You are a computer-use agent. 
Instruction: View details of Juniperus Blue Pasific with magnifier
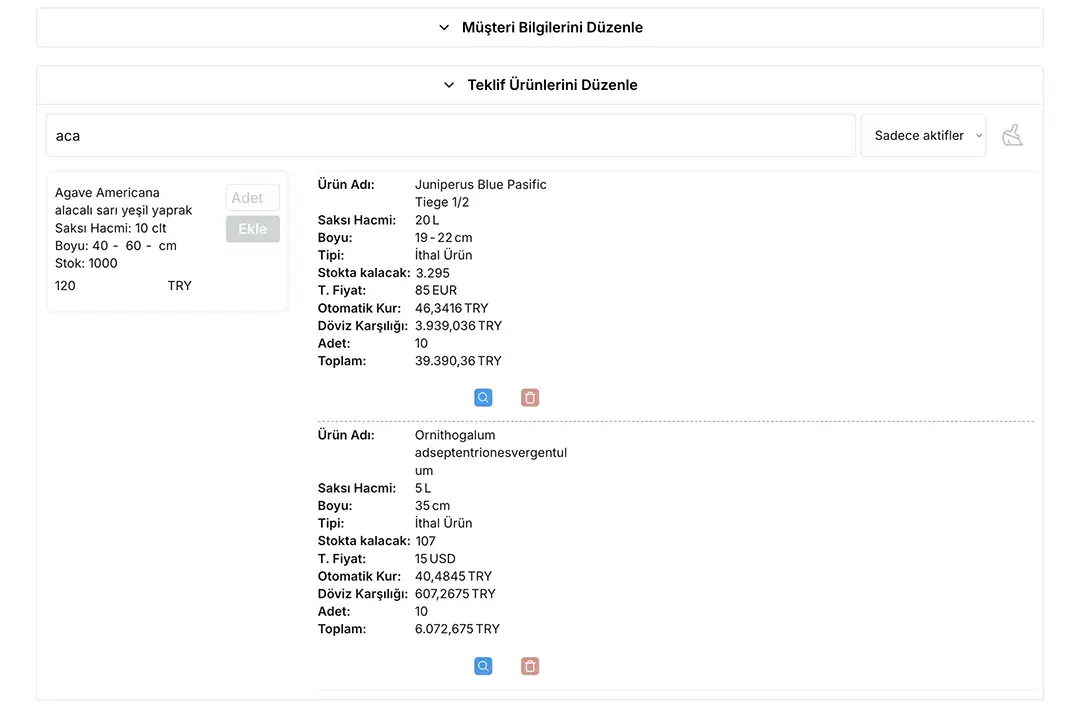tap(483, 398)
